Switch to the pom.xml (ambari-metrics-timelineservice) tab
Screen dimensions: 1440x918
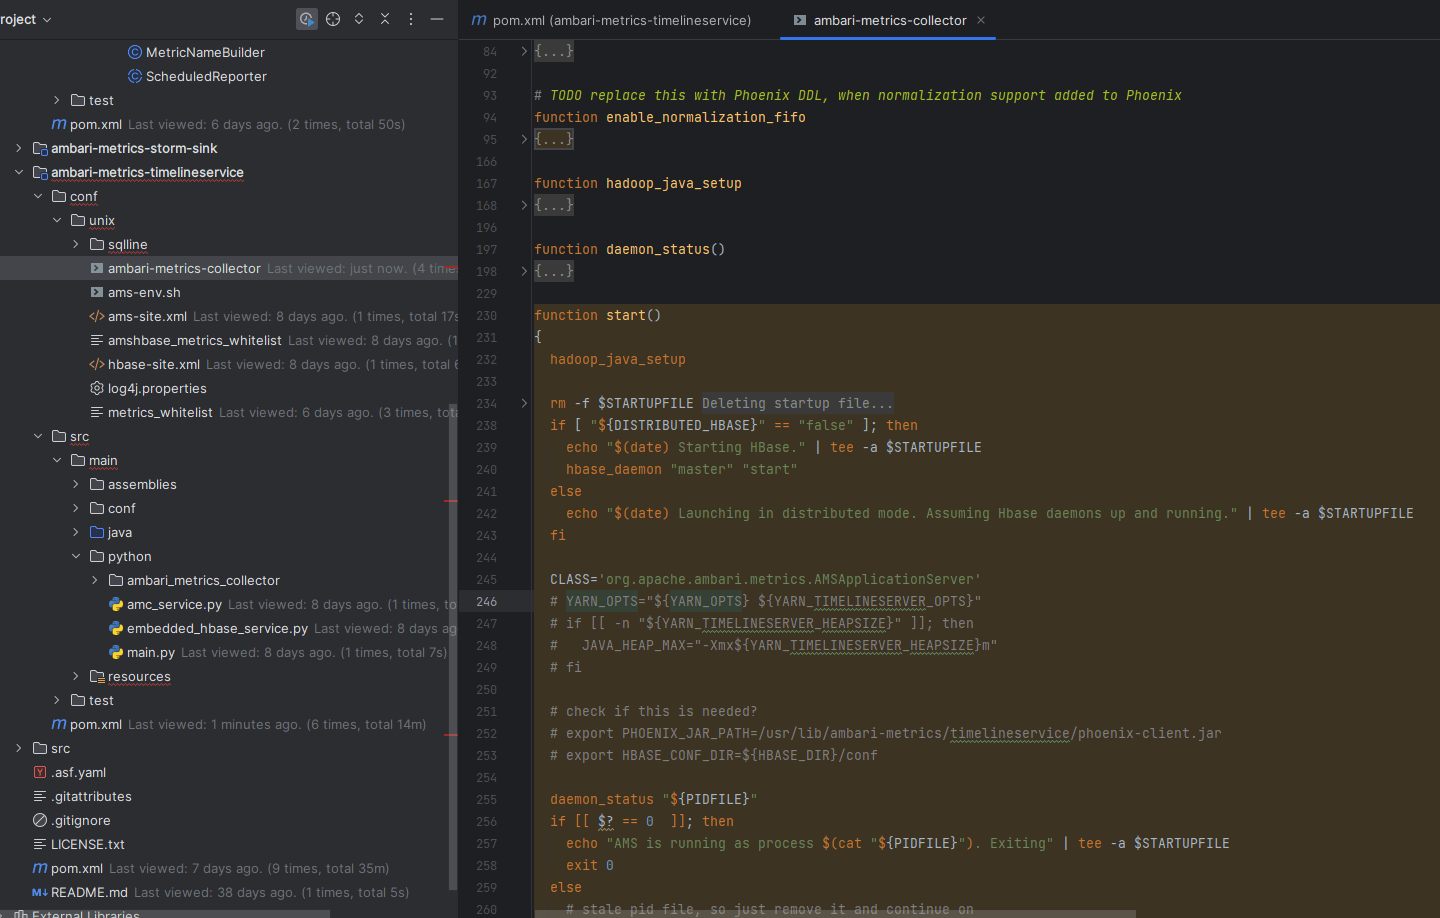(x=611, y=20)
